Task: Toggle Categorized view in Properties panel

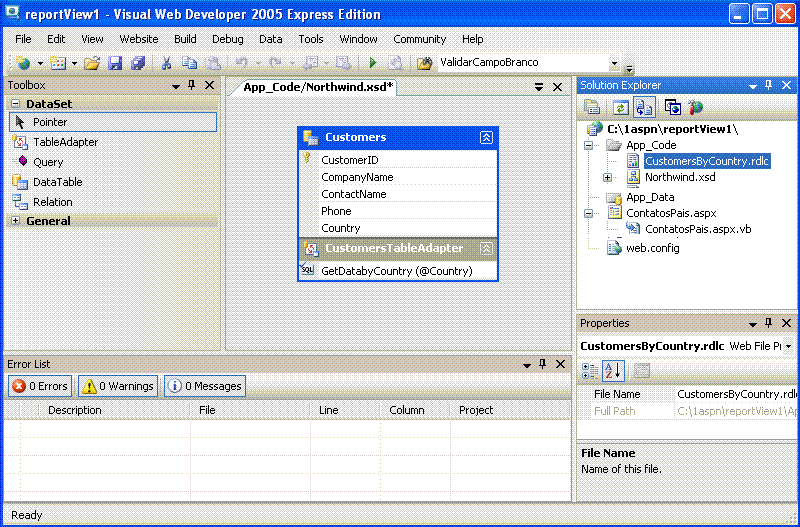Action: point(590,371)
